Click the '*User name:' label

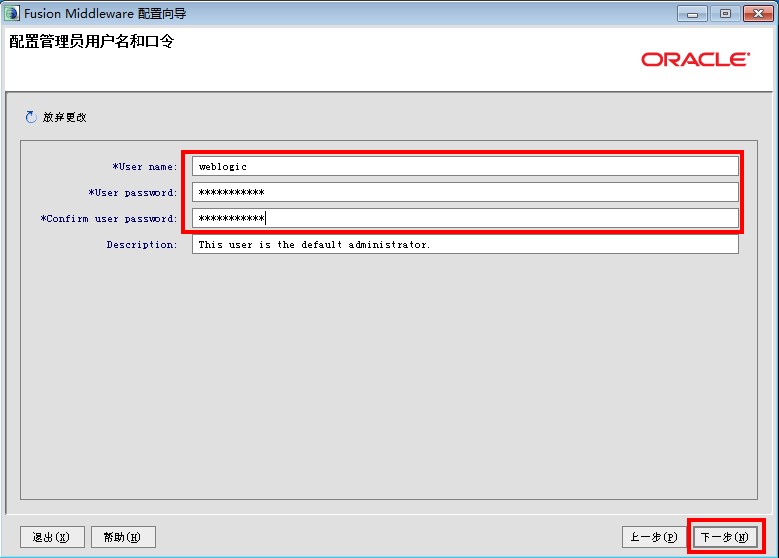click(x=145, y=166)
